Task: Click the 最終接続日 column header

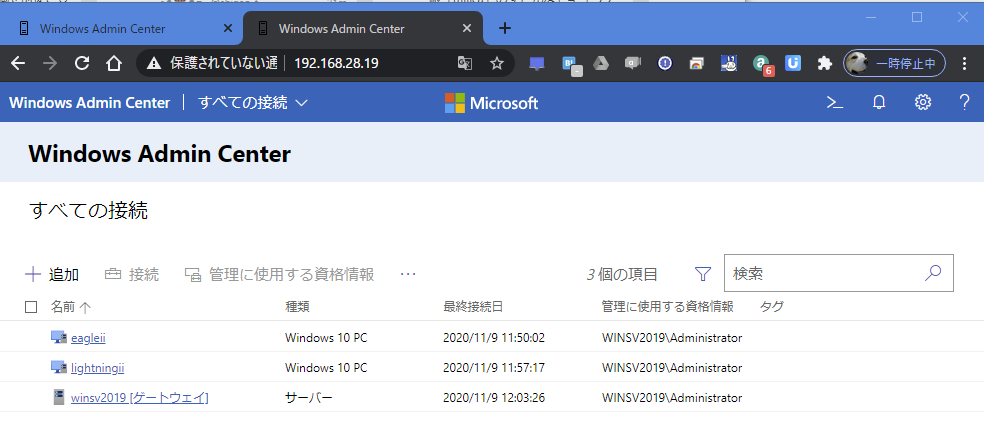Action: 473,307
